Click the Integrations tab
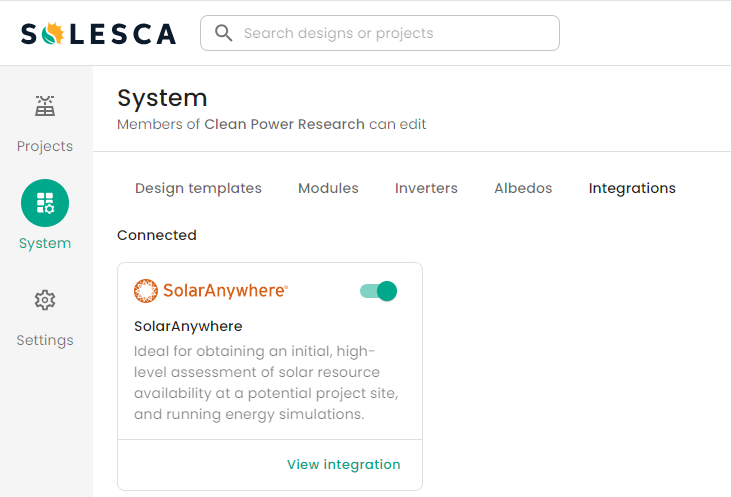Image resolution: width=731 pixels, height=497 pixels. coord(632,188)
